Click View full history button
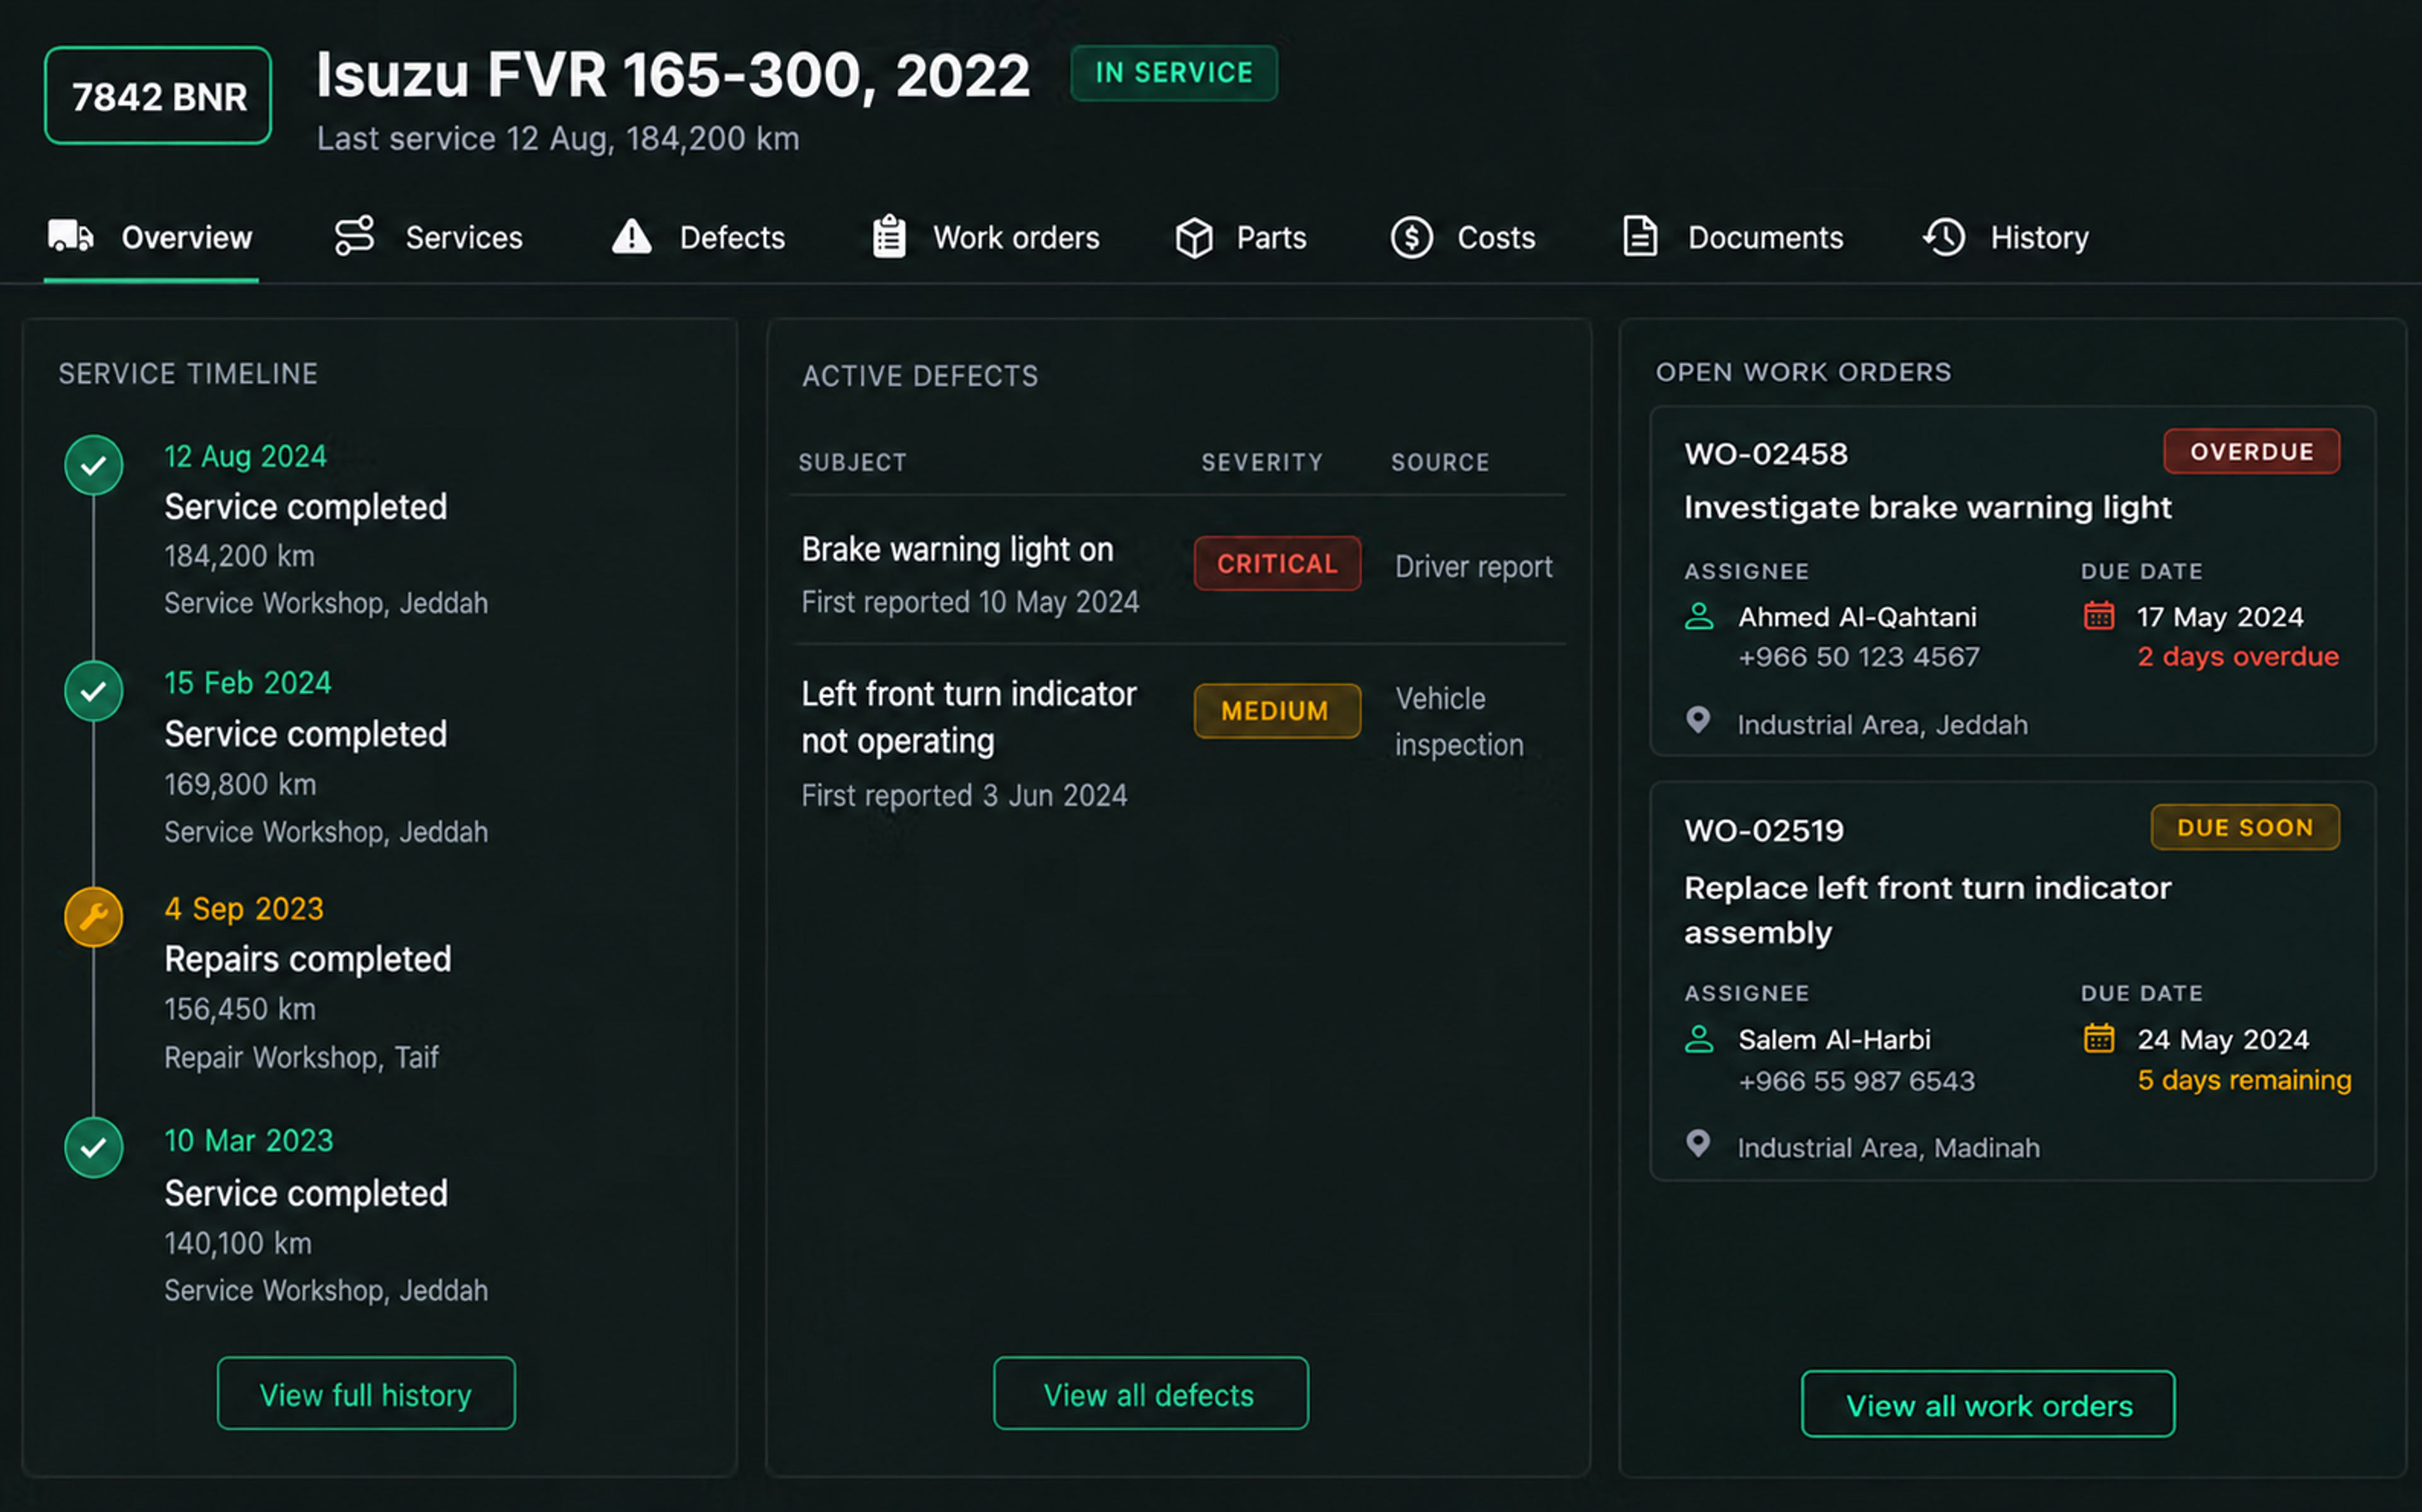This screenshot has height=1512, width=2422. coord(366,1393)
